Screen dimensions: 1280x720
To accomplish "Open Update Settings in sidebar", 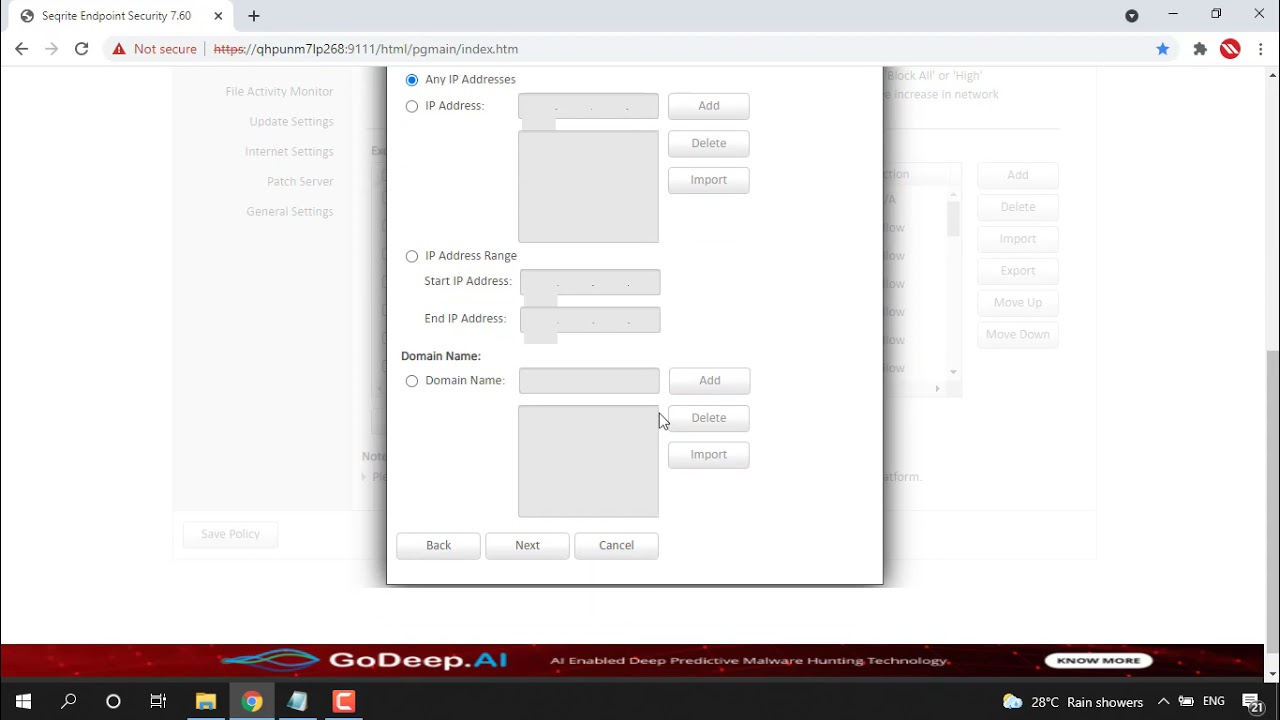I will click(x=291, y=121).
